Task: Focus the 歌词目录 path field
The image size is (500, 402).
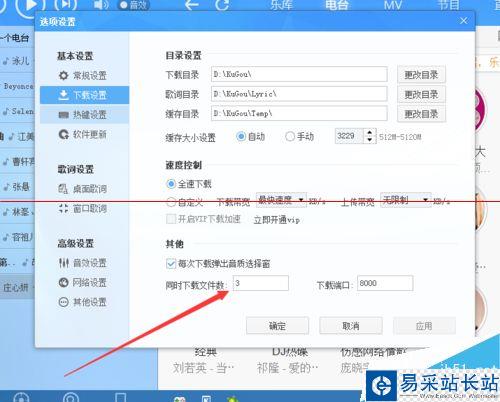Action: (299, 94)
